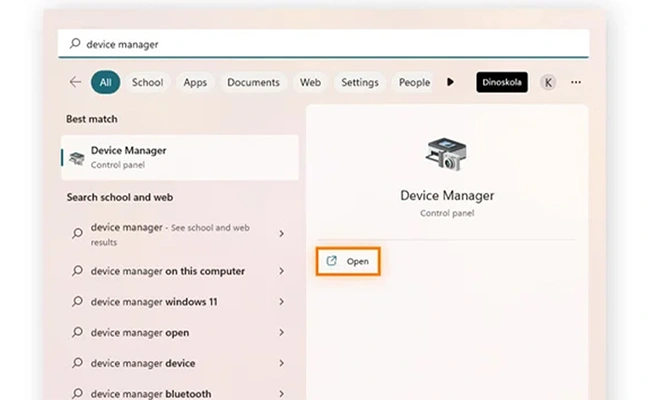Click search icon beside 'See school and web results'
Viewport: 650px width, 400px height.
tap(77, 234)
